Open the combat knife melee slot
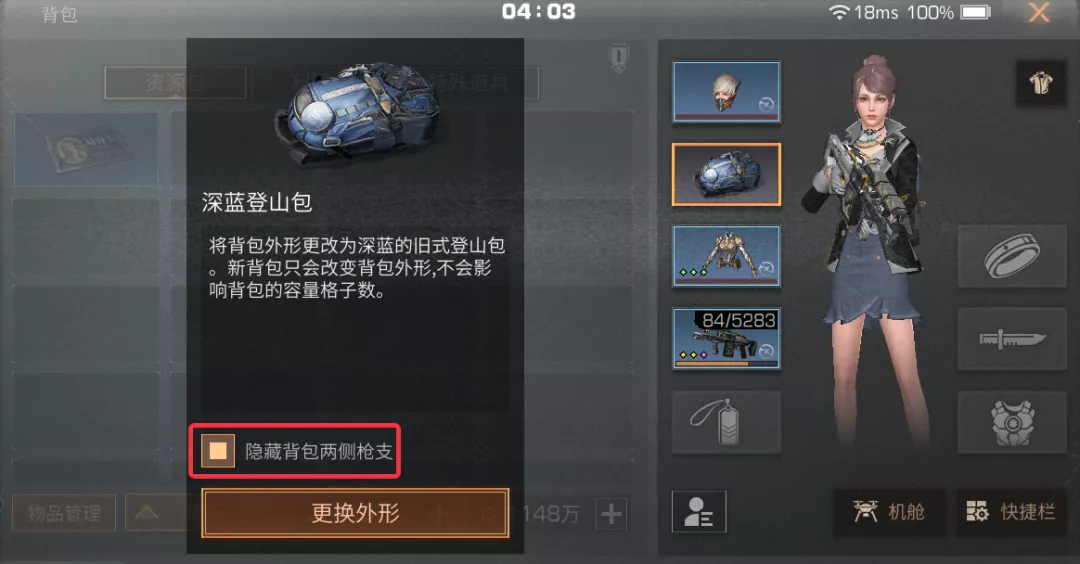The height and width of the screenshot is (564, 1080). click(x=1012, y=338)
